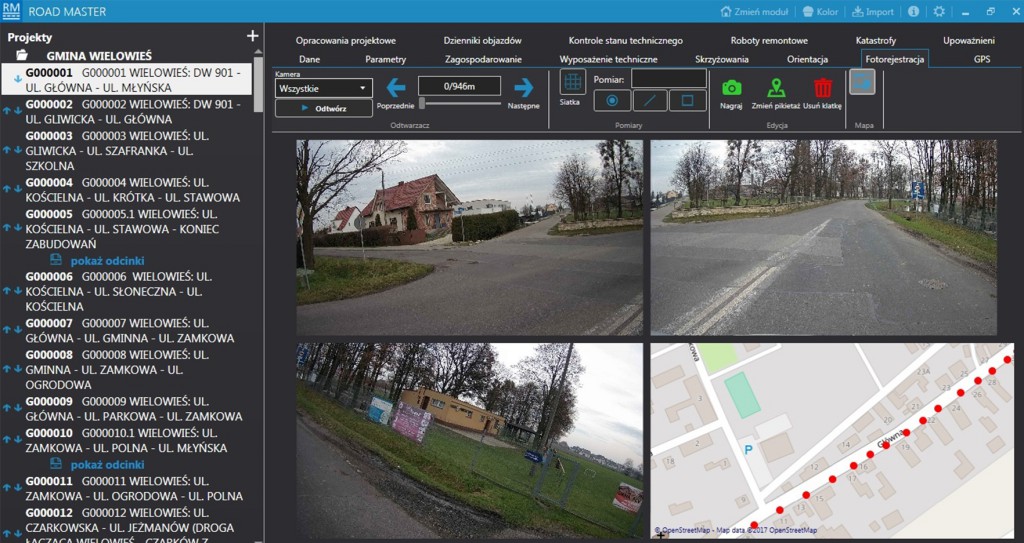Click the Następne right arrow icon

coord(524,88)
